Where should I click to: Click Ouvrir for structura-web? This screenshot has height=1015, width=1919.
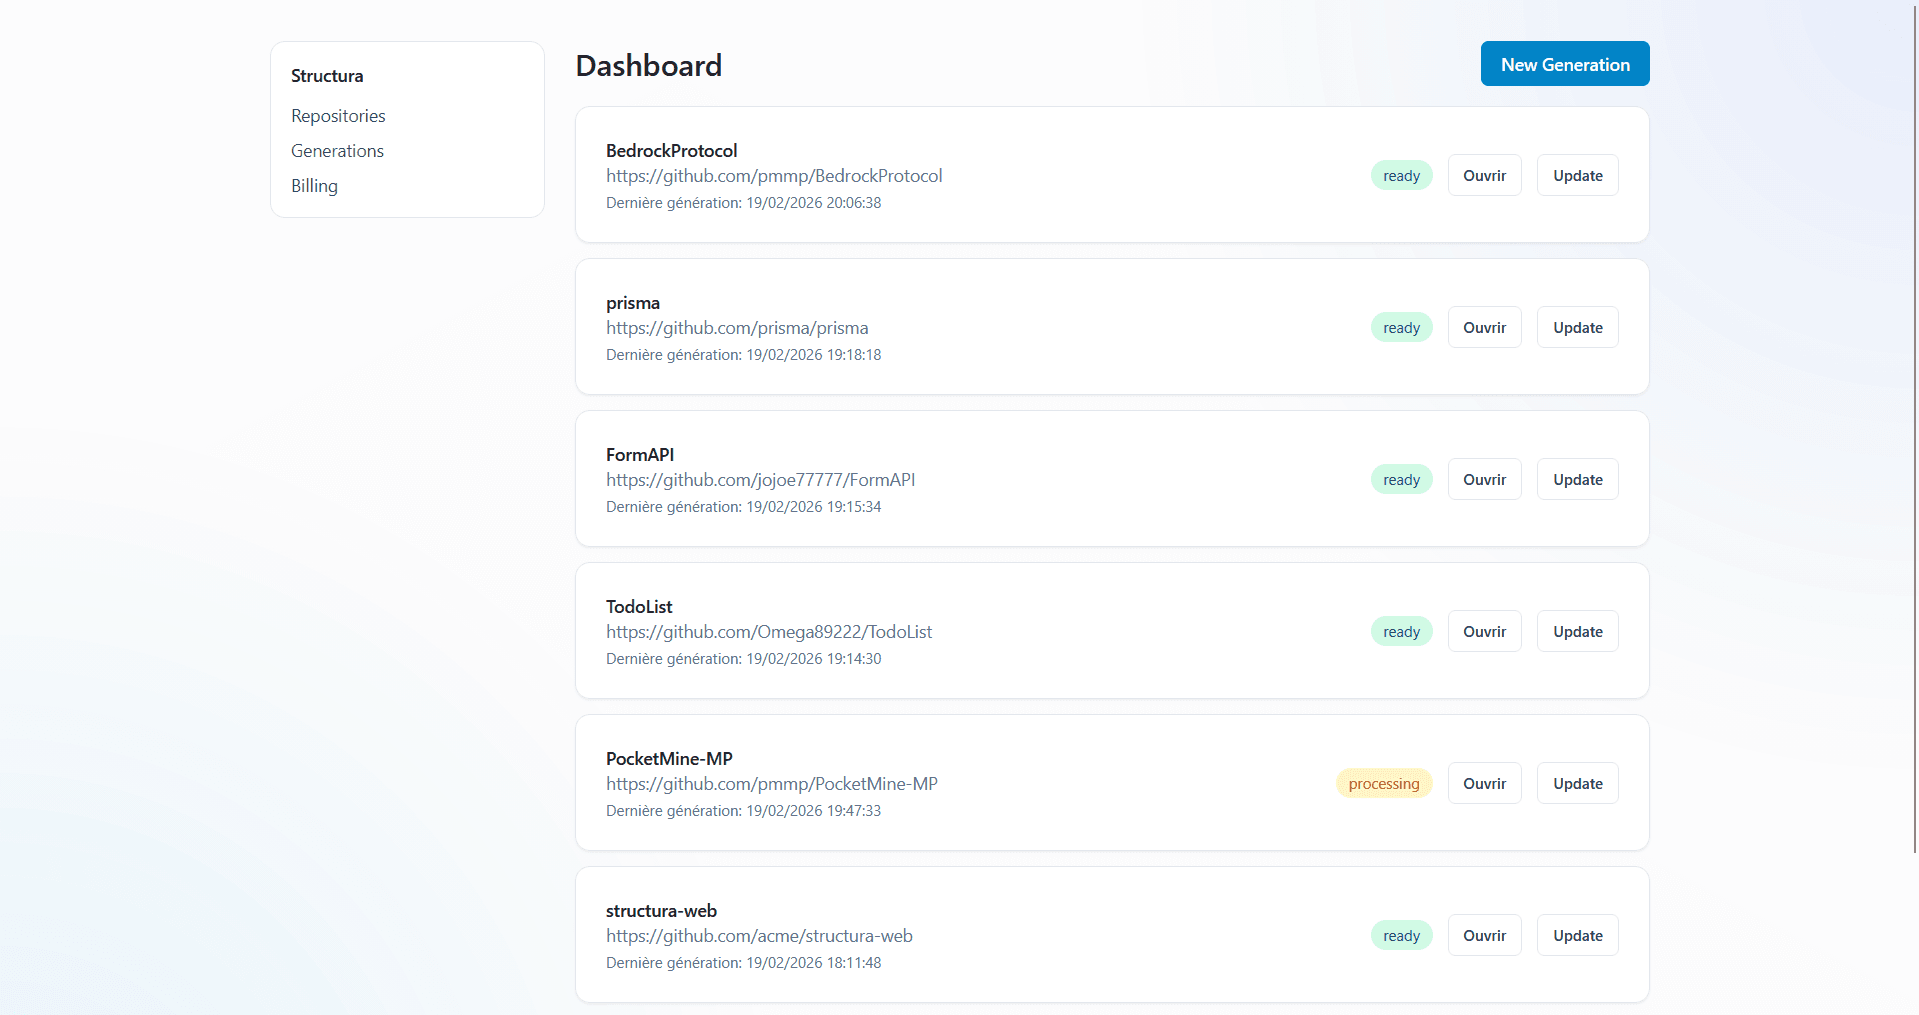point(1484,935)
